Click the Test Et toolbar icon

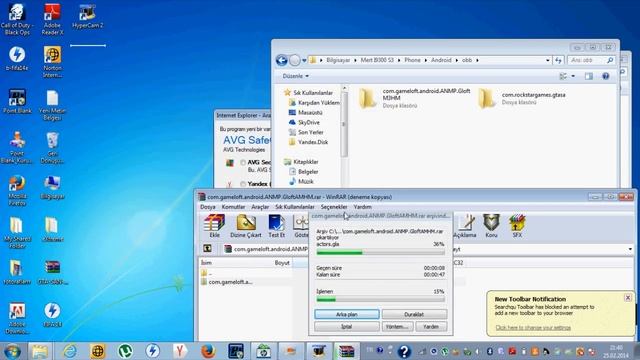click(x=276, y=226)
